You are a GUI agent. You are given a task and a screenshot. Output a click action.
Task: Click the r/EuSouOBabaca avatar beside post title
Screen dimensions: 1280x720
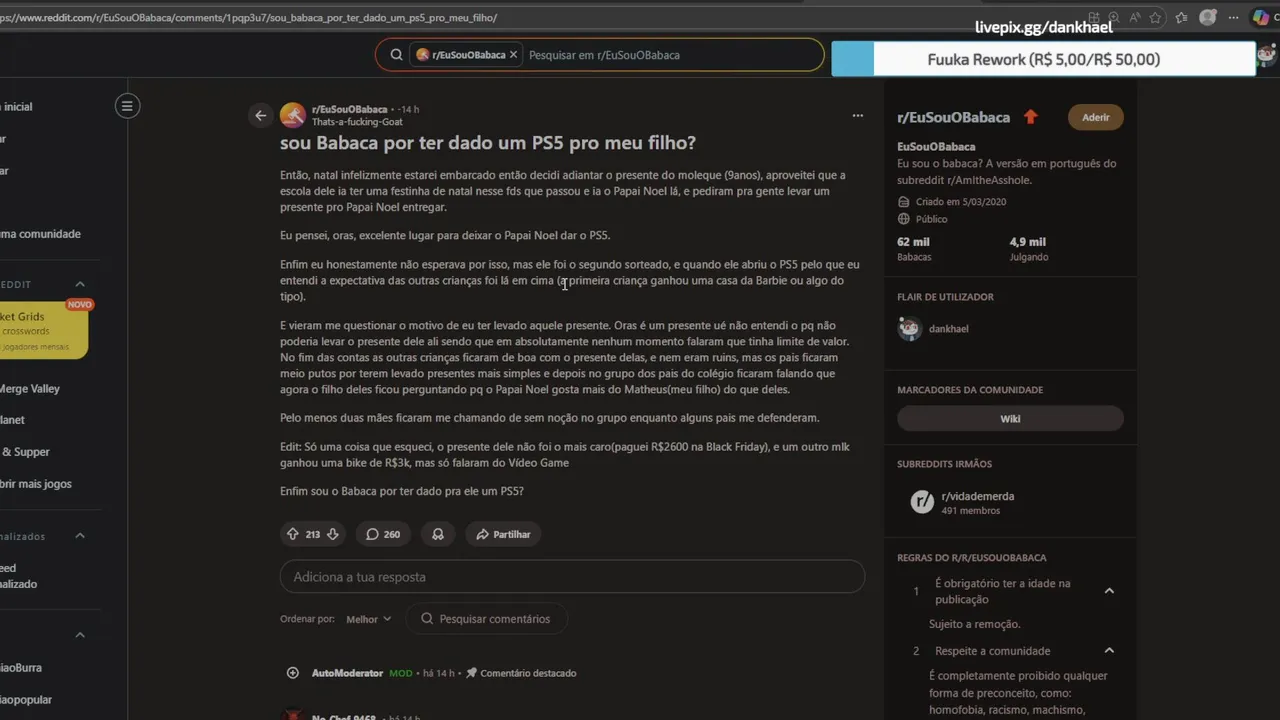click(293, 115)
